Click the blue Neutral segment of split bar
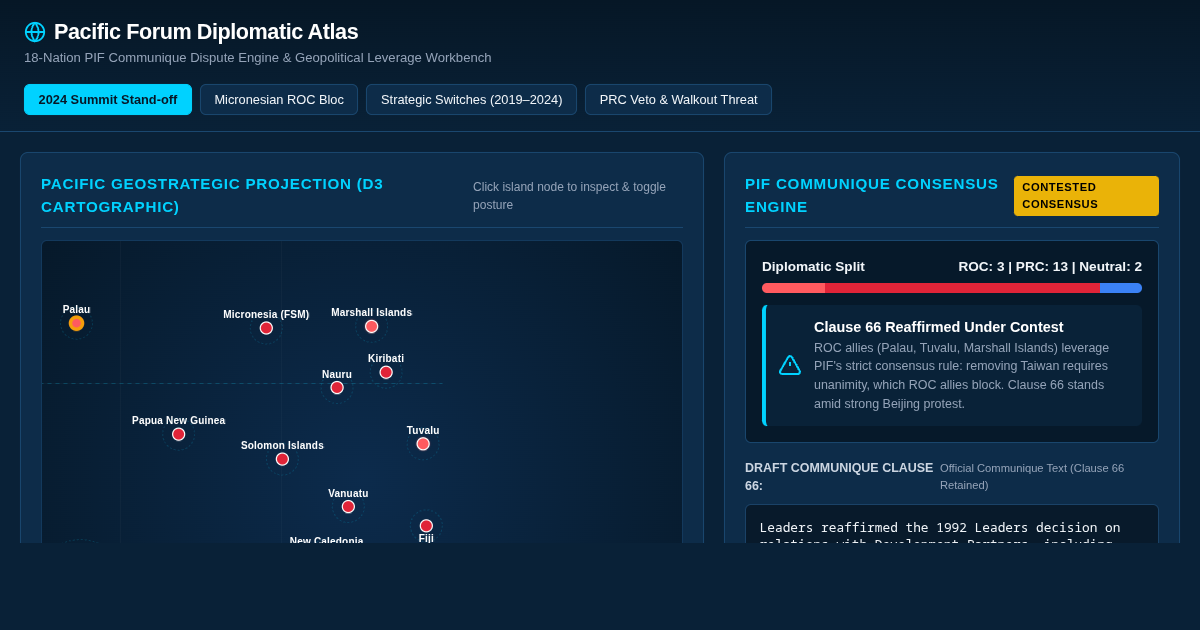 coord(1121,288)
